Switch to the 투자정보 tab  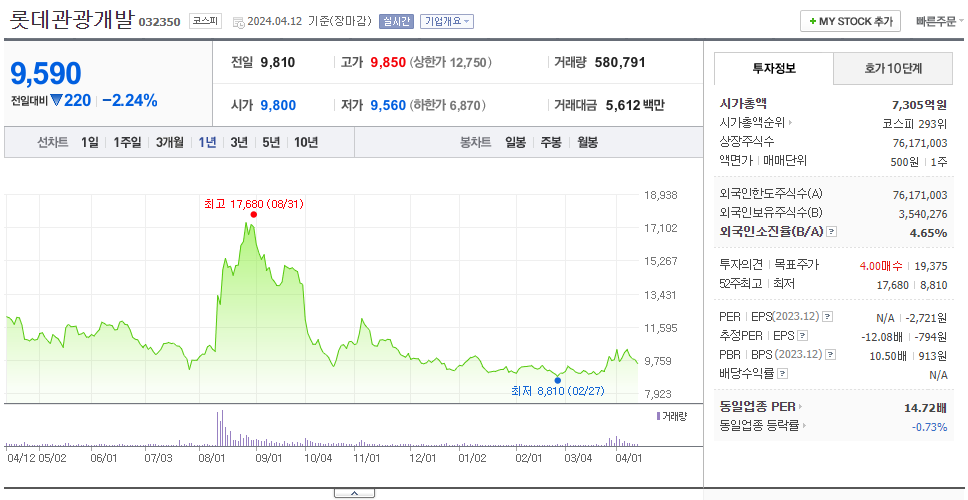(x=774, y=69)
